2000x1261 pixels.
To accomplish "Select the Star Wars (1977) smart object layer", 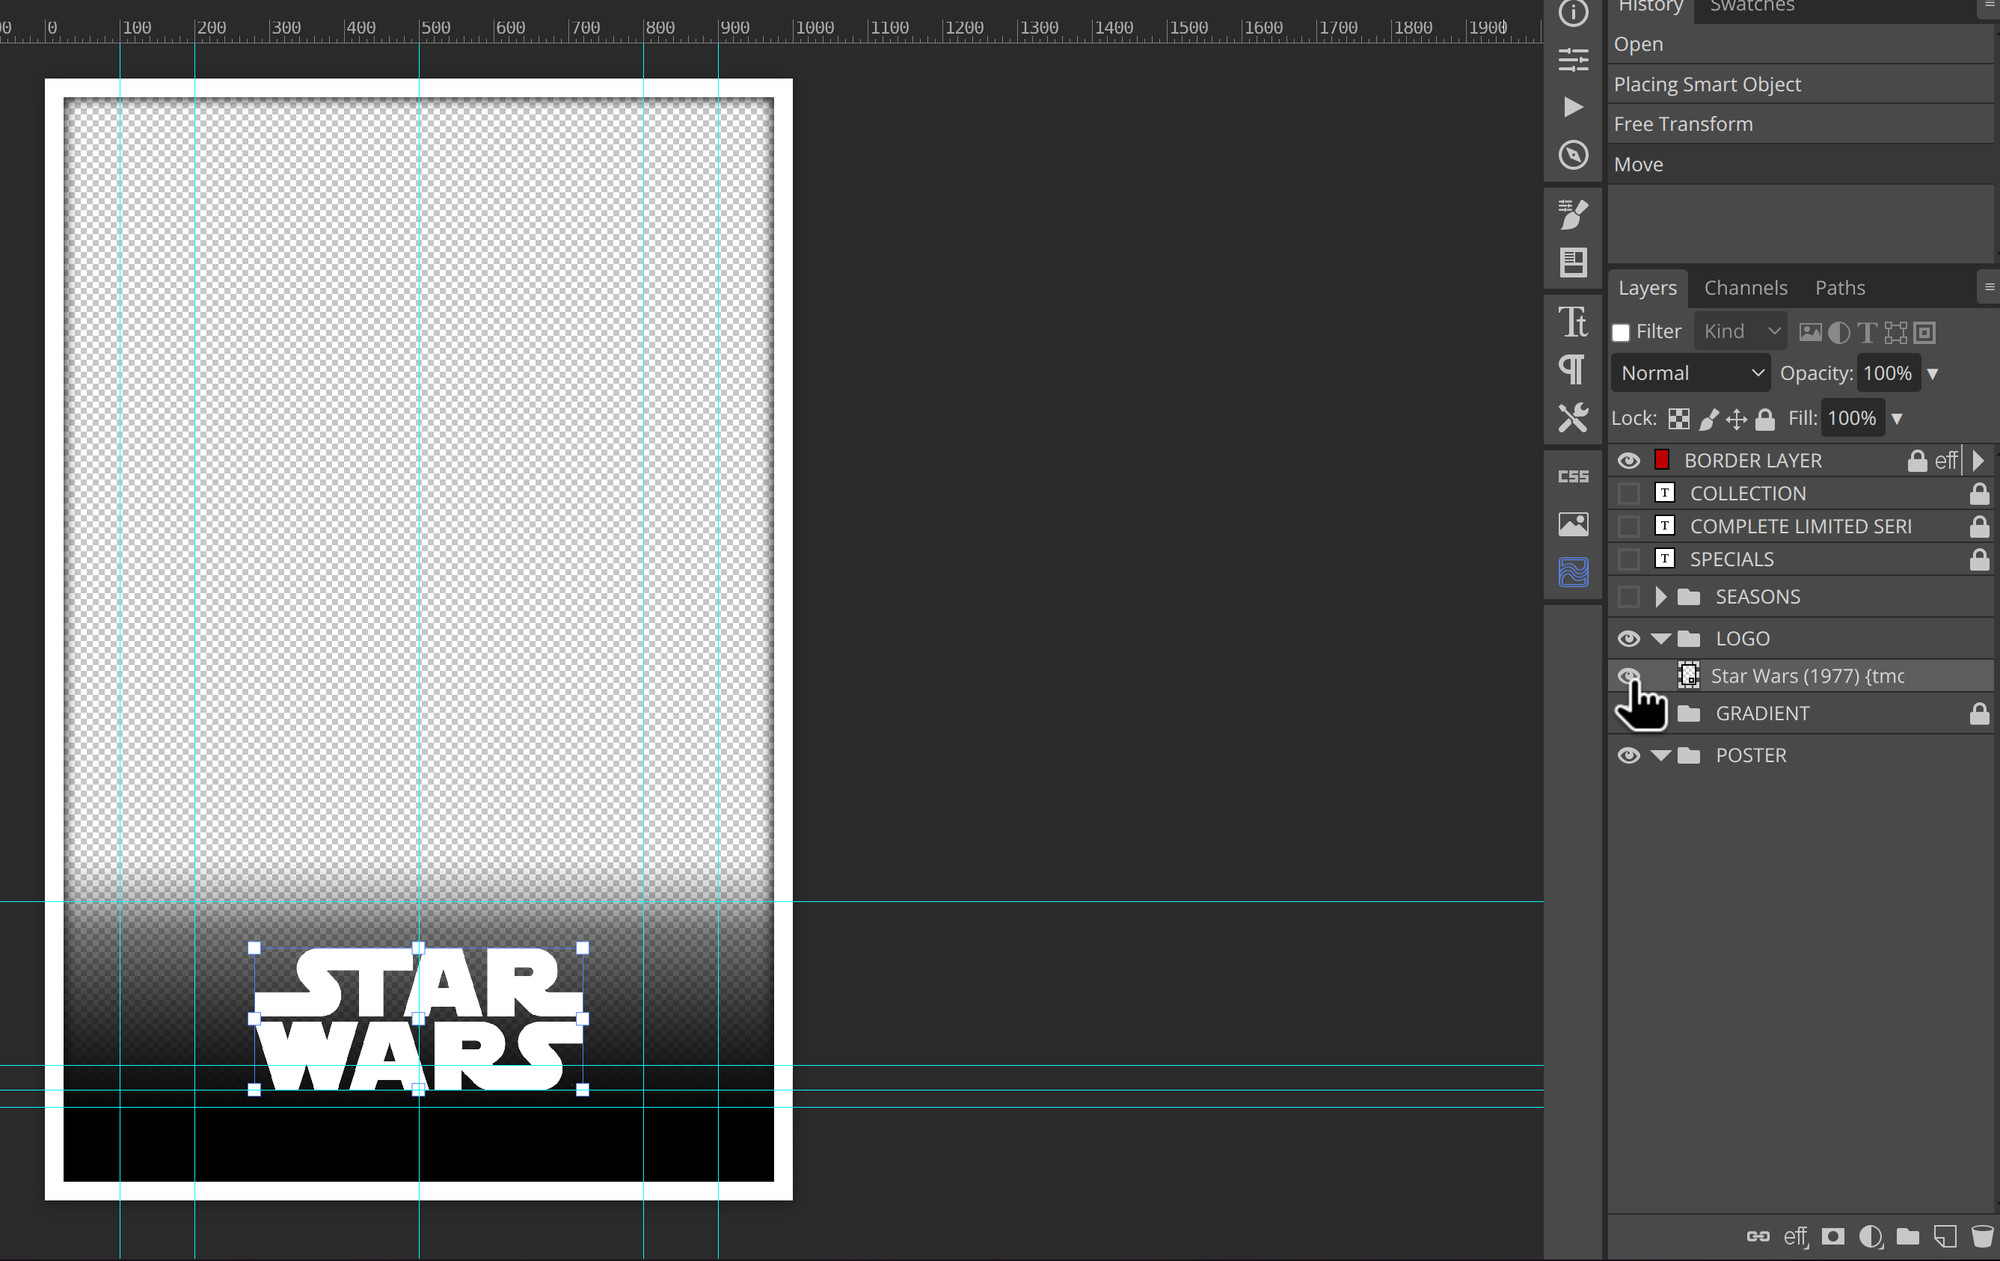I will pyautogui.click(x=1800, y=676).
